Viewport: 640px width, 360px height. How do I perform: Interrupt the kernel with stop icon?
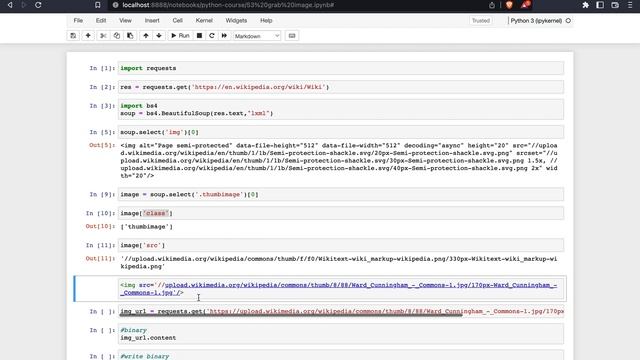pyautogui.click(x=199, y=36)
